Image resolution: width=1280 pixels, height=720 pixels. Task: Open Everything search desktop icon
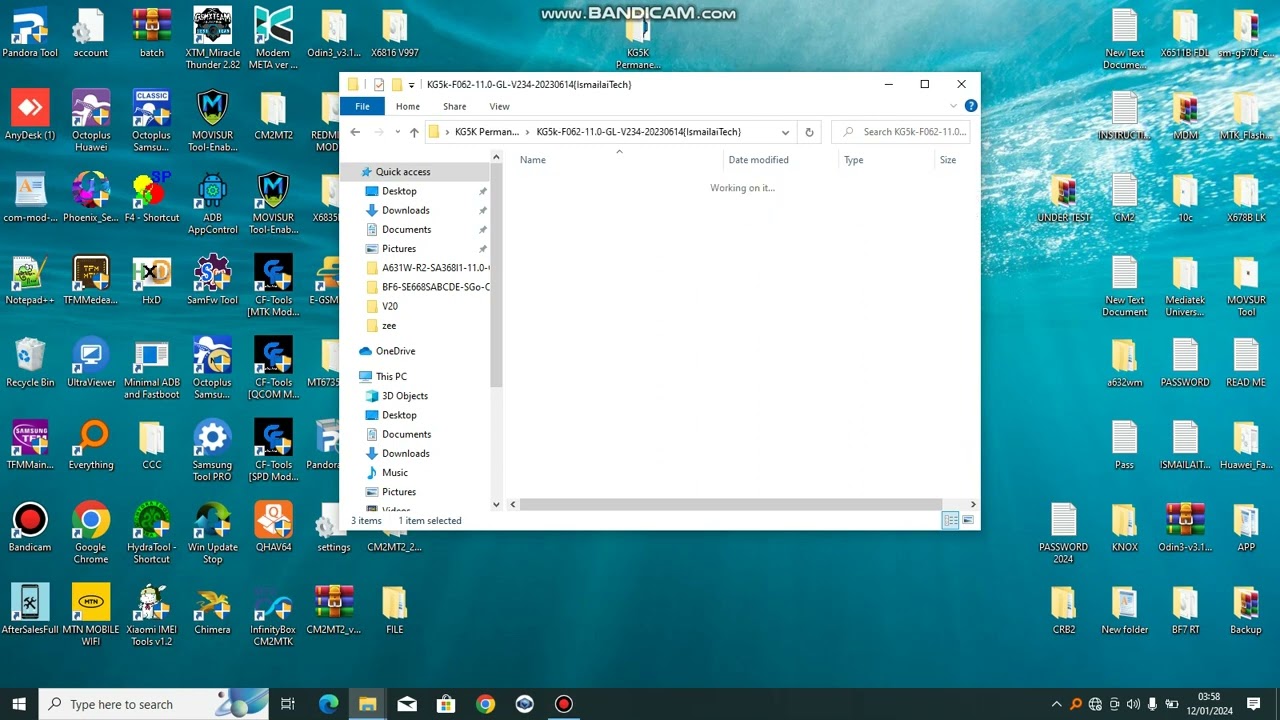pos(91,444)
